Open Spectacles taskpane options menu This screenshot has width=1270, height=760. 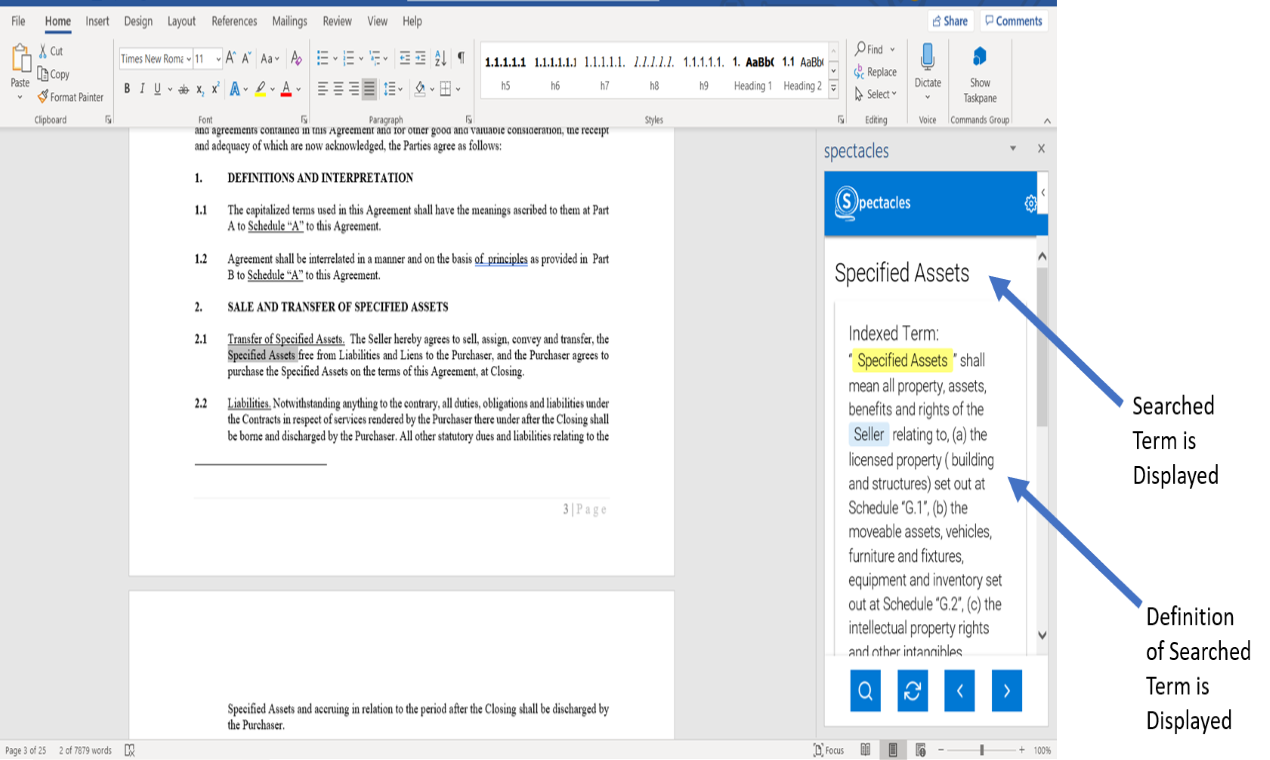click(x=1012, y=148)
